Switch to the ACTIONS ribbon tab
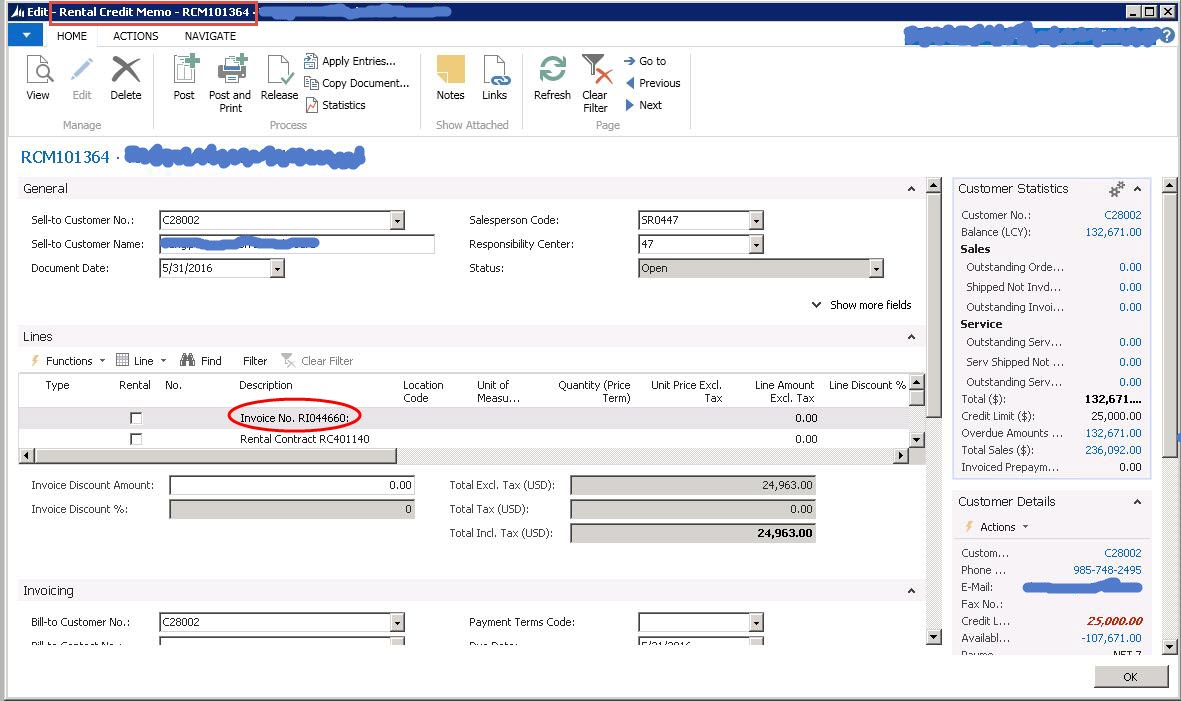This screenshot has height=701, width=1181. (x=135, y=36)
